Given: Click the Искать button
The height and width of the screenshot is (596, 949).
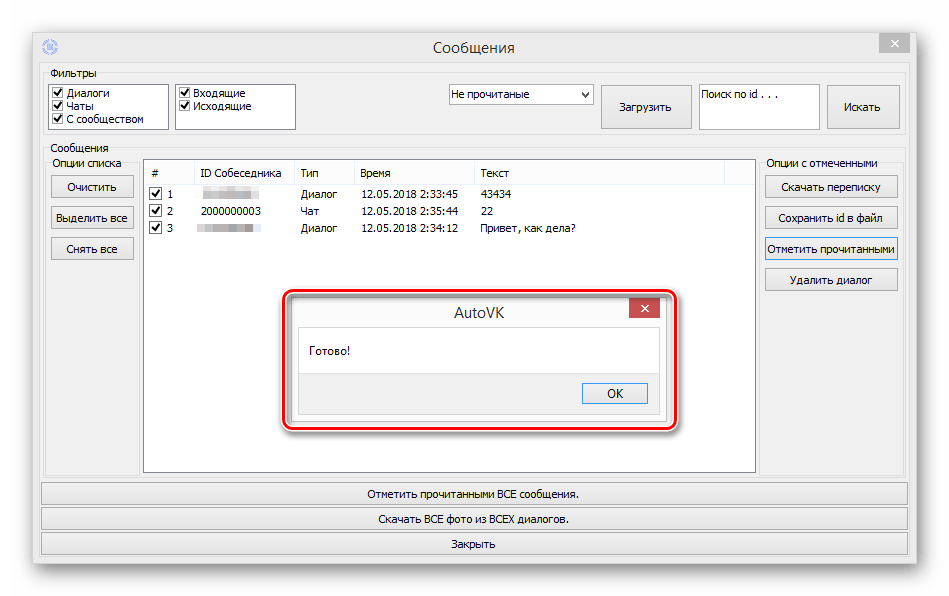Looking at the screenshot, I should coord(862,107).
